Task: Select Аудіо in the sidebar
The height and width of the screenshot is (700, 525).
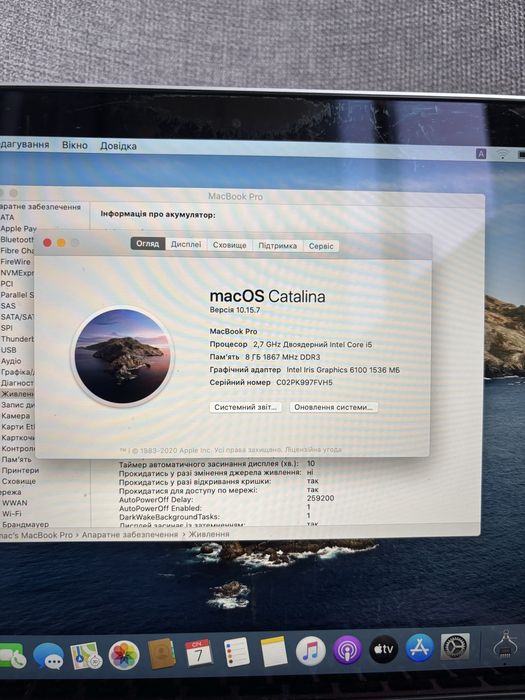Action: pos(11,361)
